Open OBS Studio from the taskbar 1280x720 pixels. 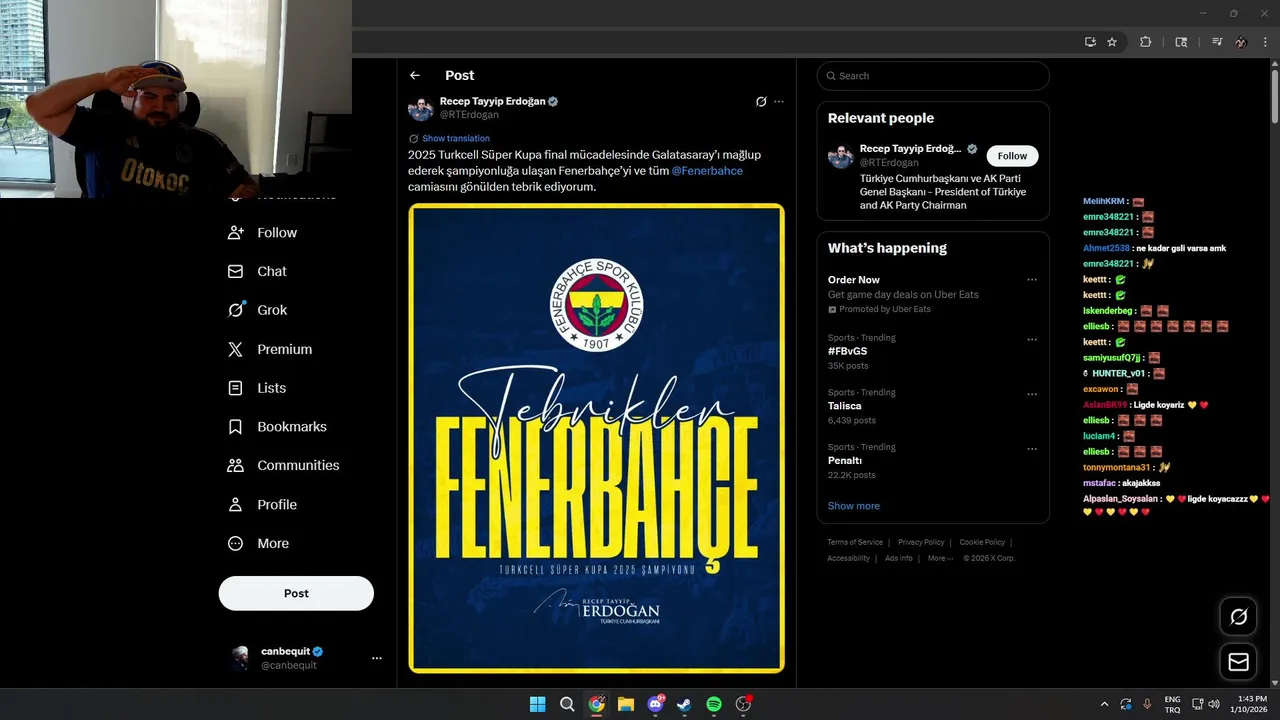pos(743,704)
